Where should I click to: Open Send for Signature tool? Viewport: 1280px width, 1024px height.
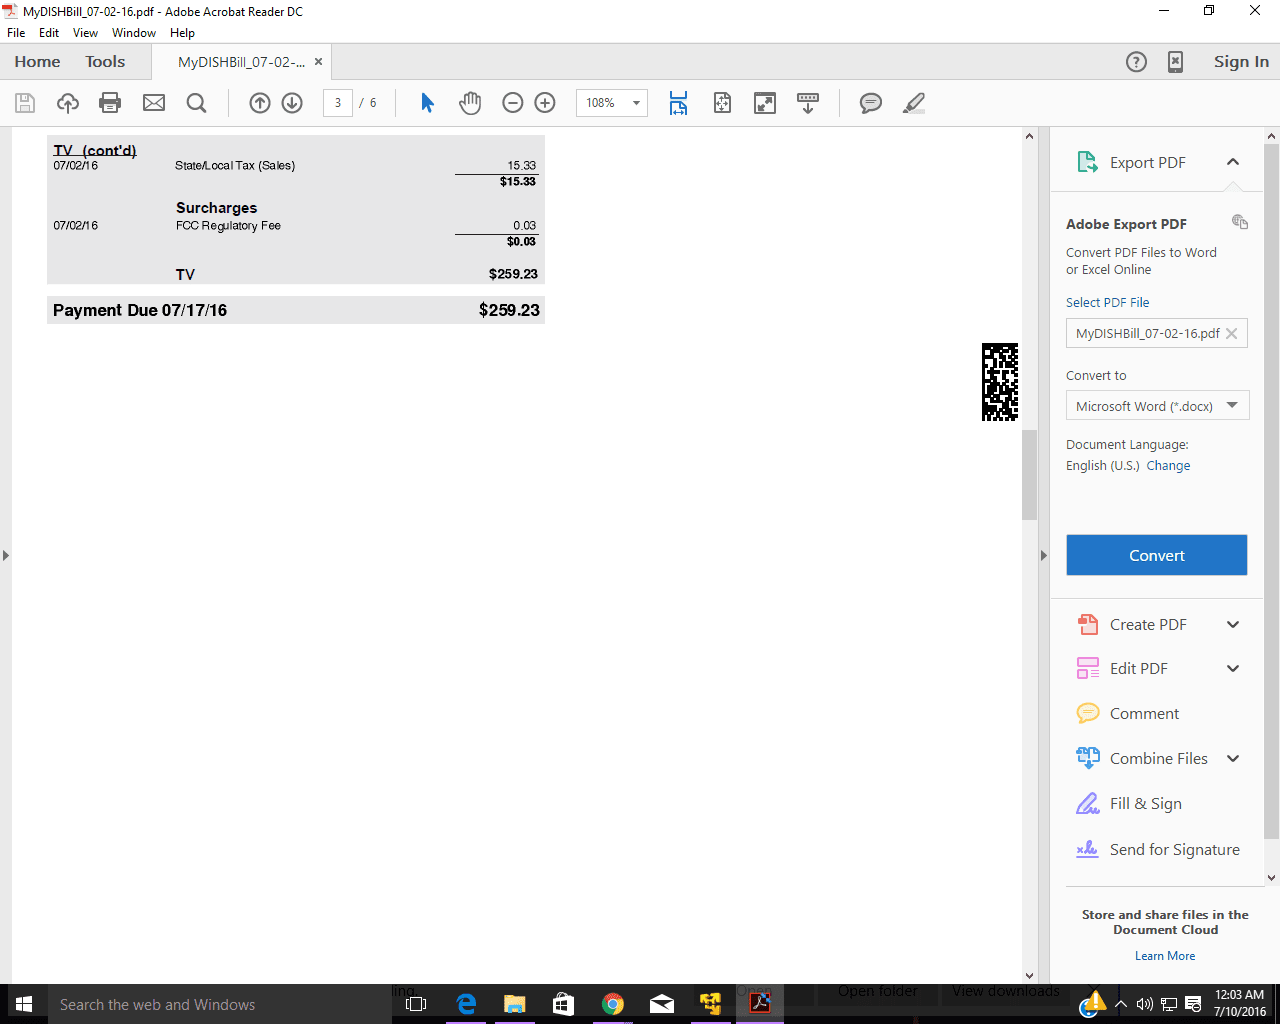[x=1157, y=849]
